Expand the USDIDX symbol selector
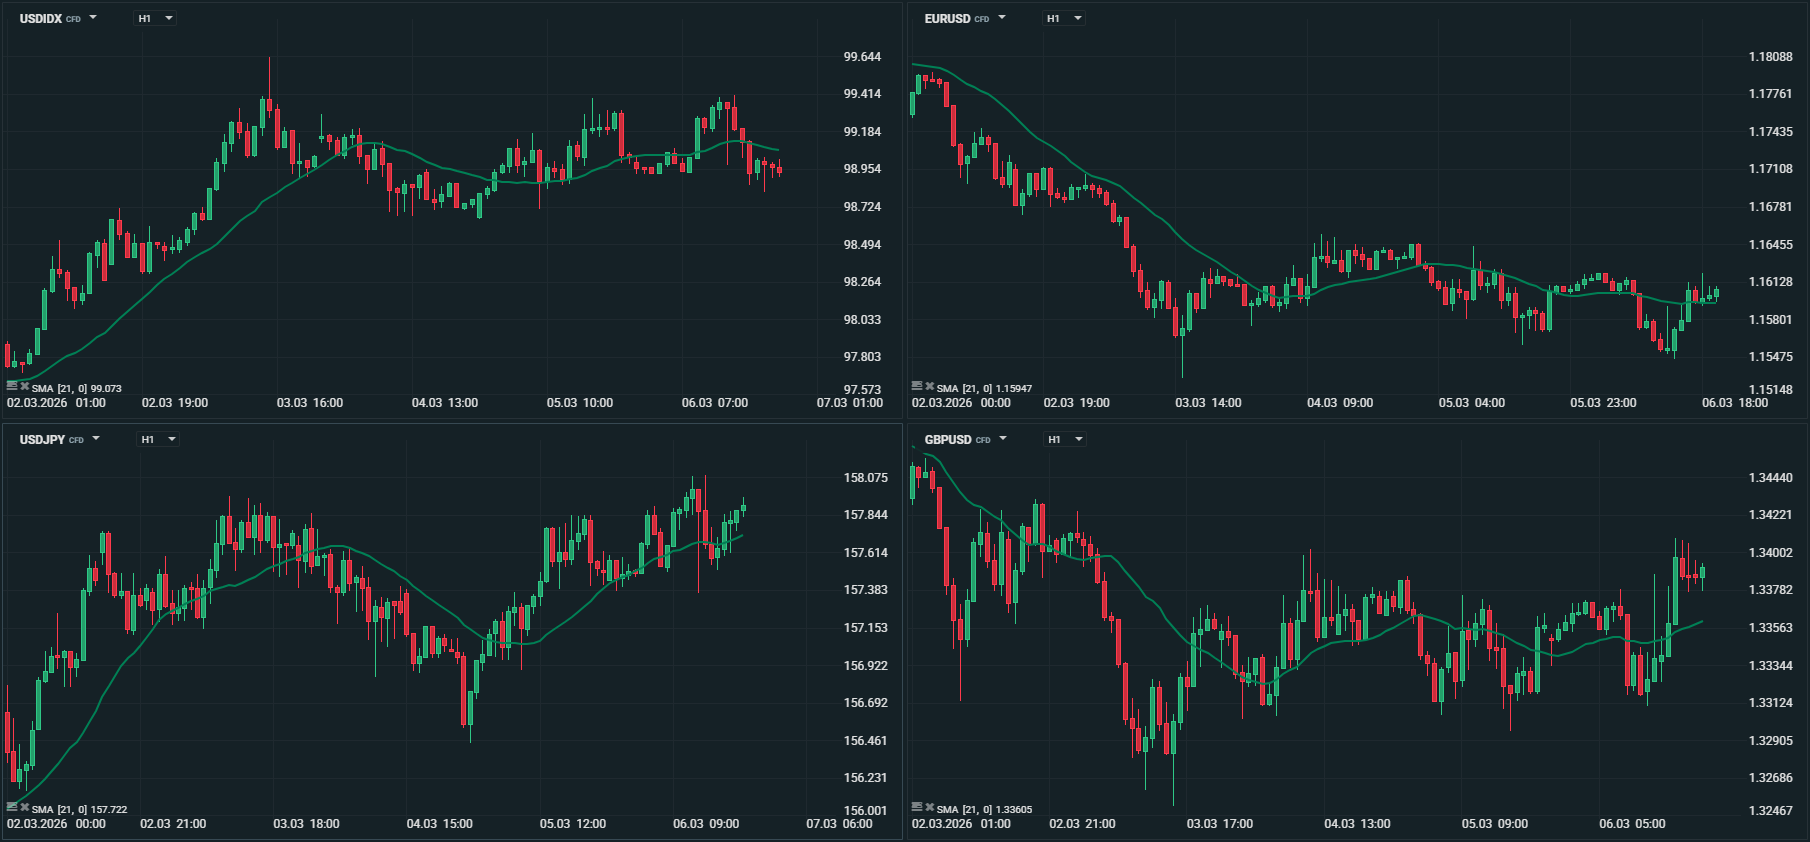Viewport: 1810px width, 842px height. pos(93,18)
